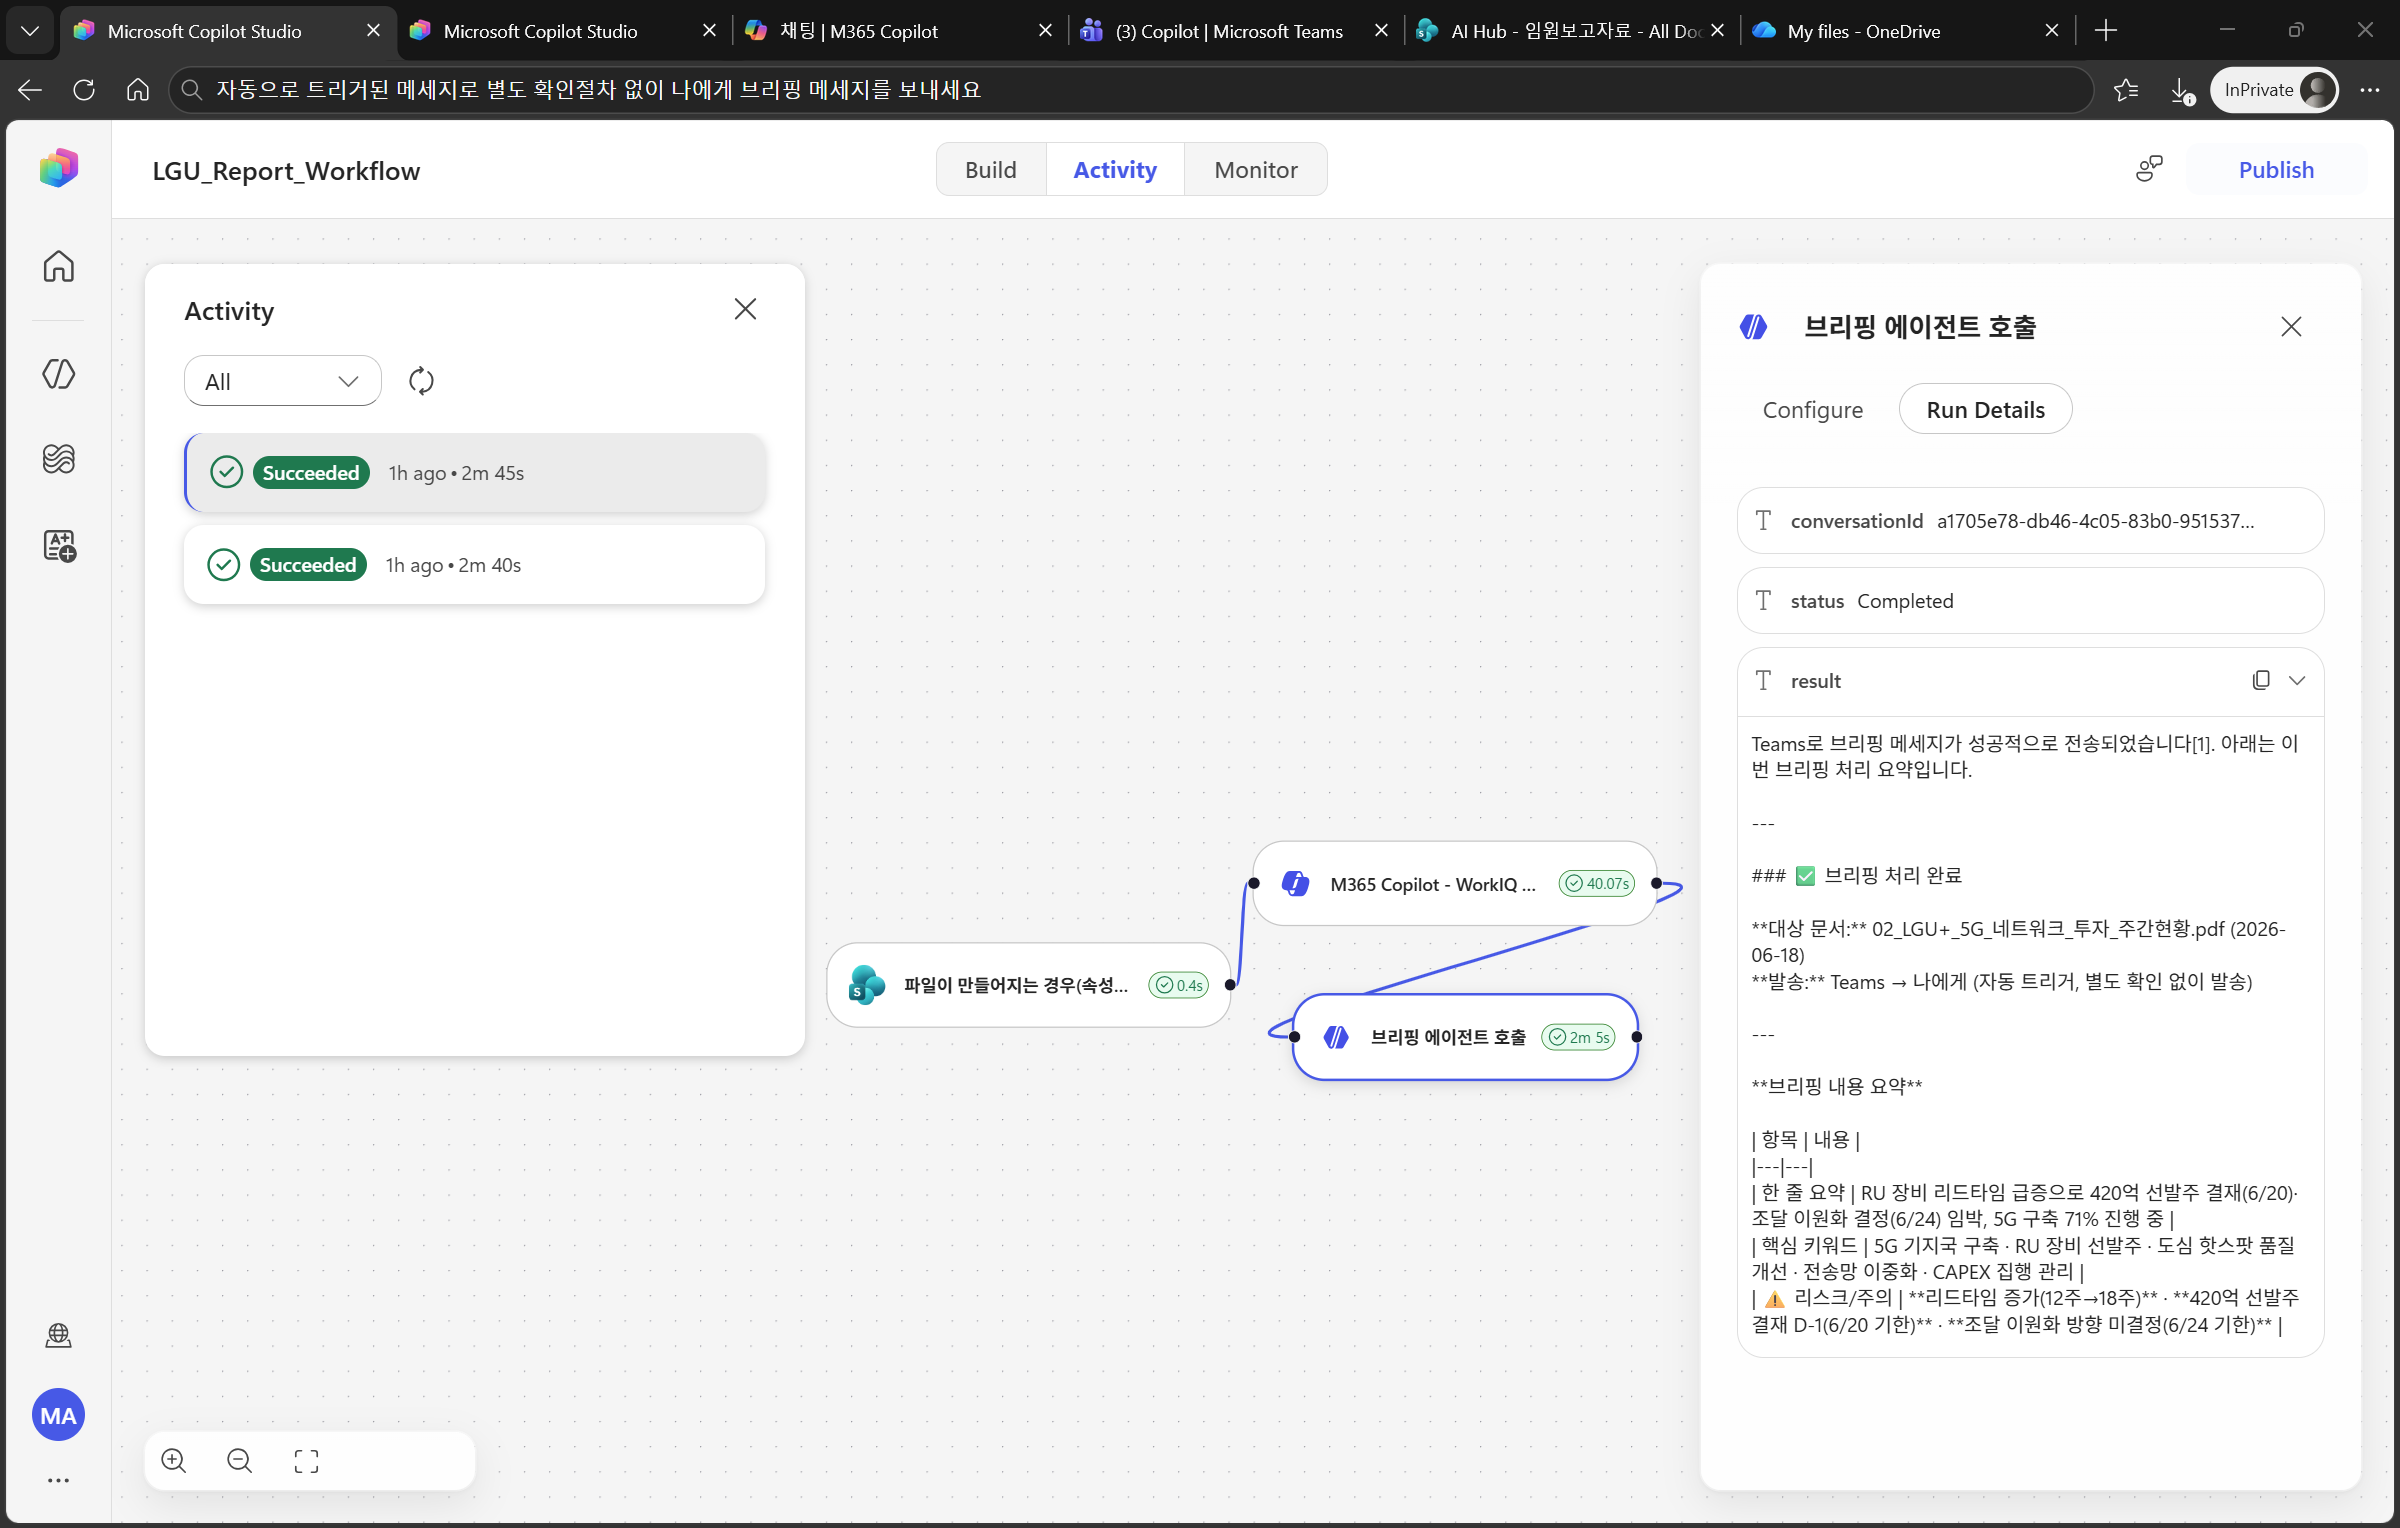Image resolution: width=2400 pixels, height=1528 pixels.
Task: Switch to the Activity tab
Action: (1115, 169)
